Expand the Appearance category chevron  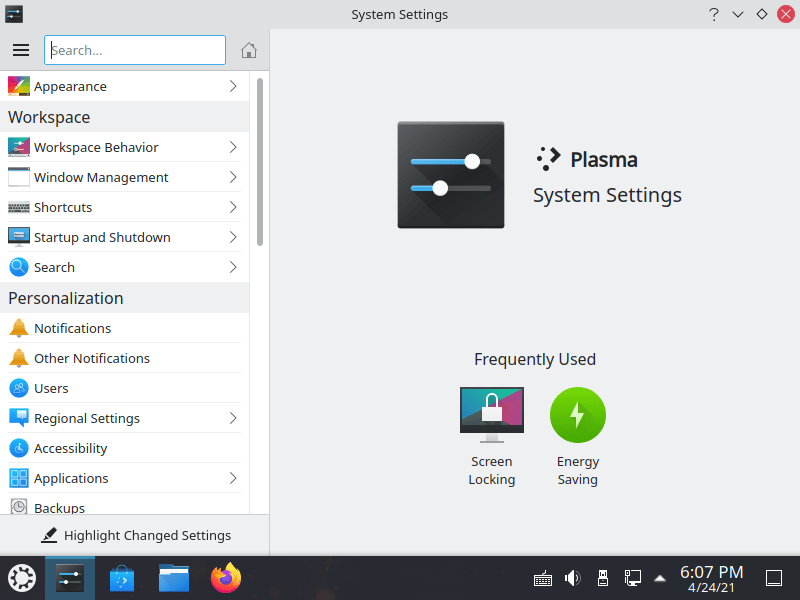[233, 86]
